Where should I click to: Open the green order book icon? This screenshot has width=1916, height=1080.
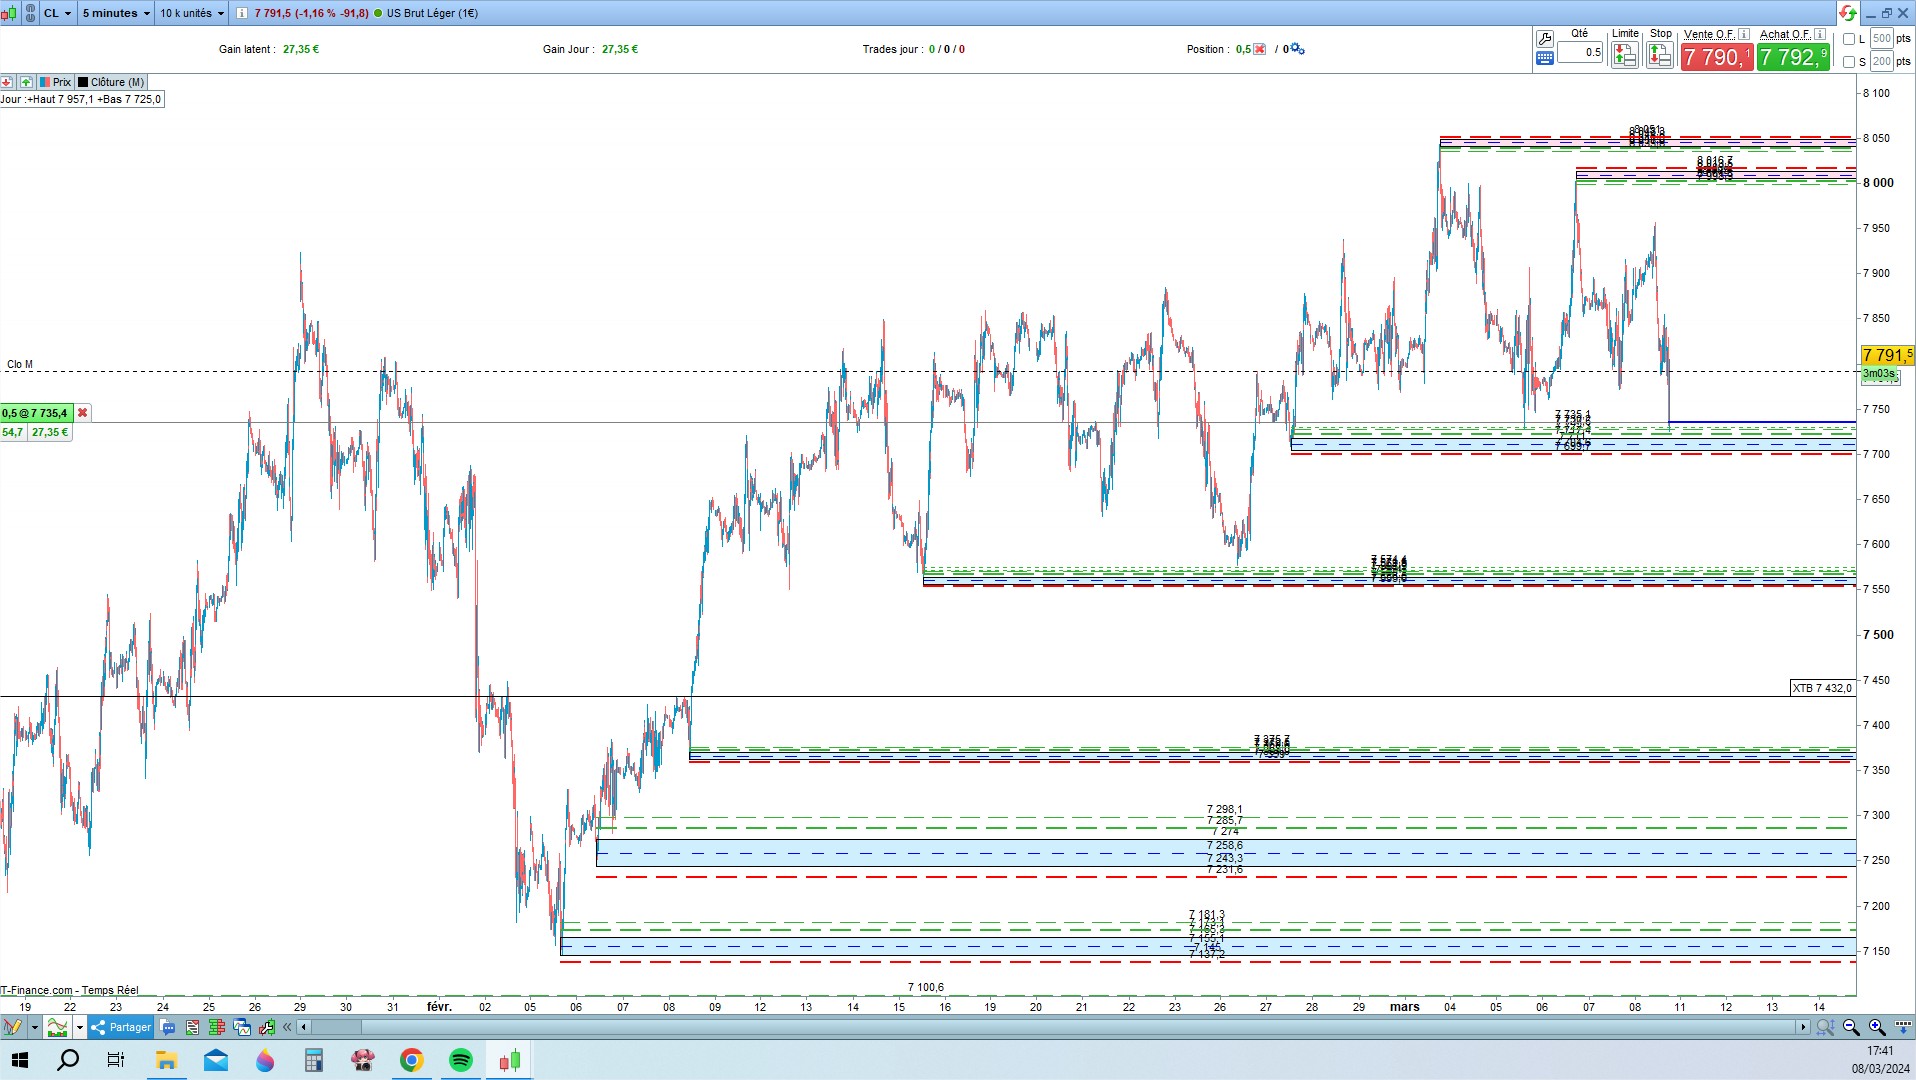pos(216,1027)
